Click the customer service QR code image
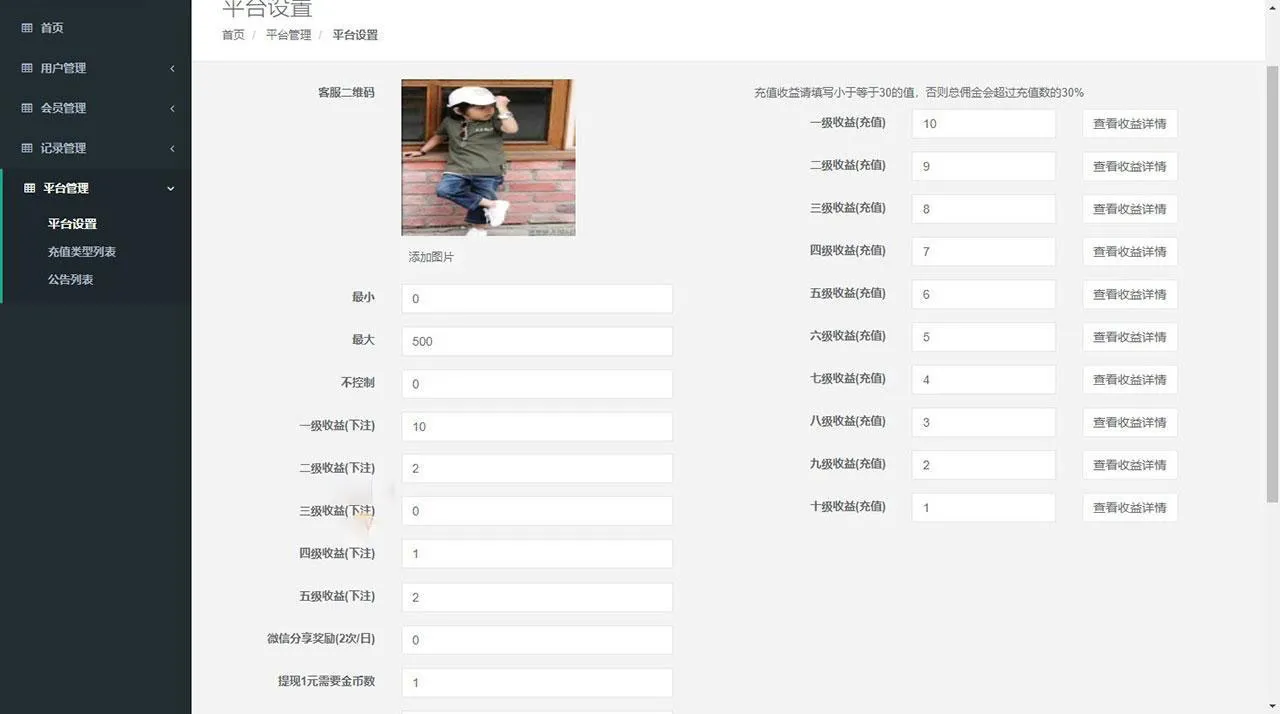This screenshot has height=714, width=1280. pos(488,157)
